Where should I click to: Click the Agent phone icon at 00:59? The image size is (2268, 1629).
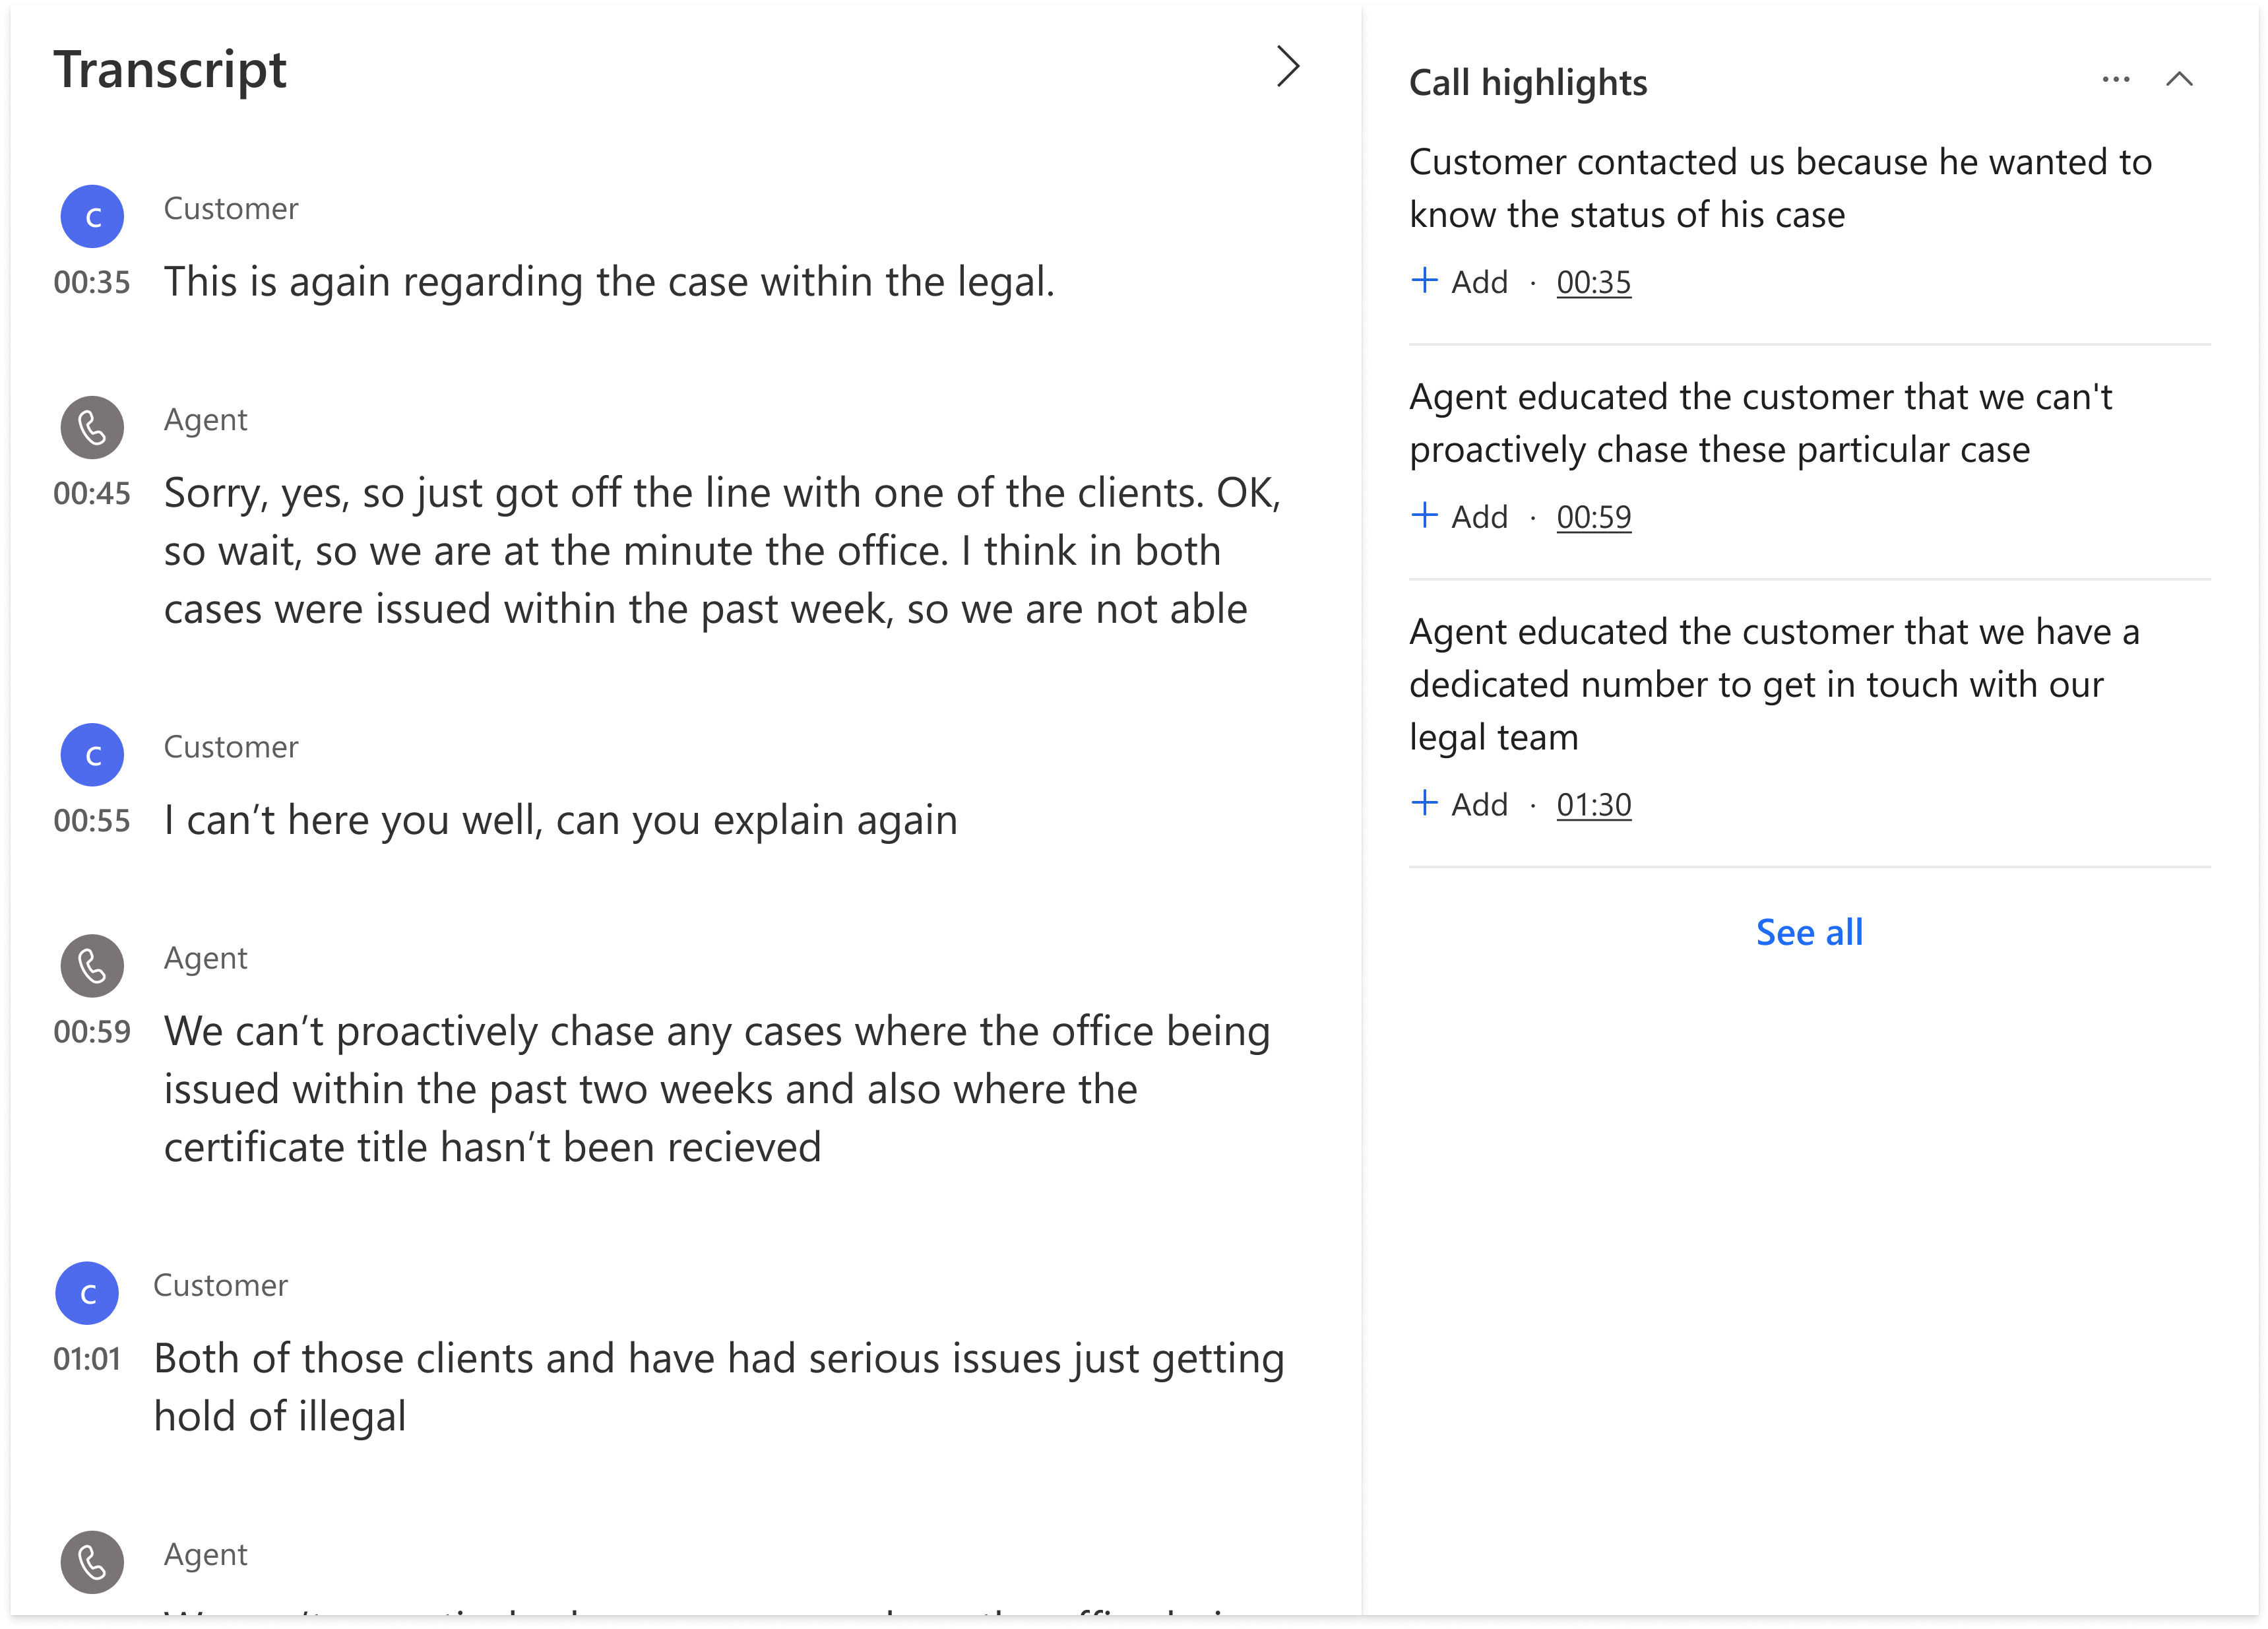[92, 966]
